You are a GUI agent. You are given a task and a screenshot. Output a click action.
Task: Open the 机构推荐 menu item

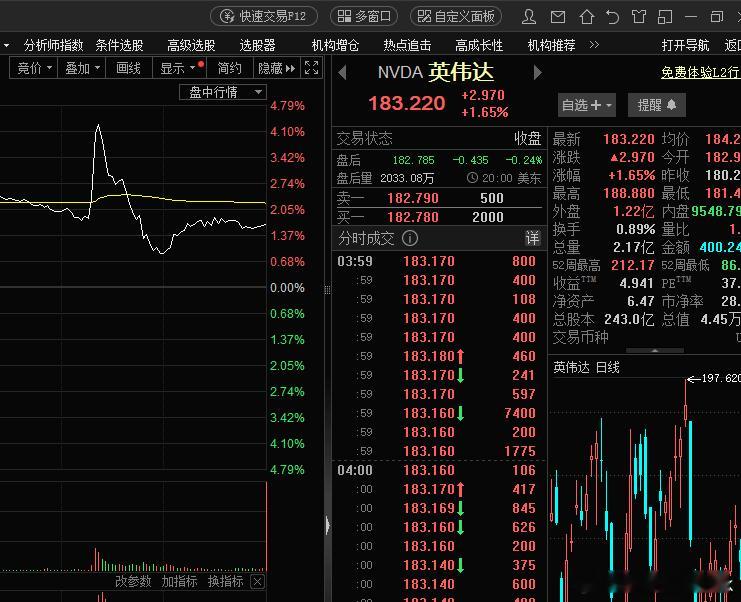click(x=551, y=45)
